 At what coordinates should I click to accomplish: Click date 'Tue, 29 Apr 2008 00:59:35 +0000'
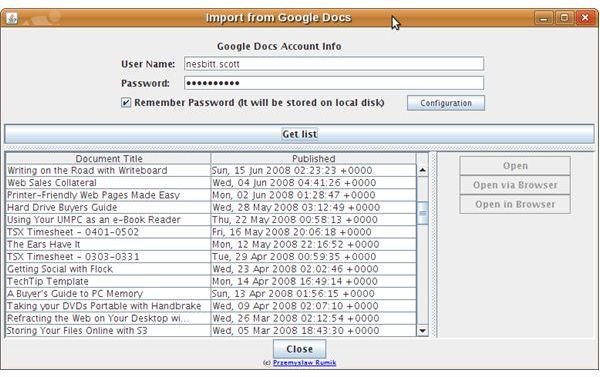313,256
